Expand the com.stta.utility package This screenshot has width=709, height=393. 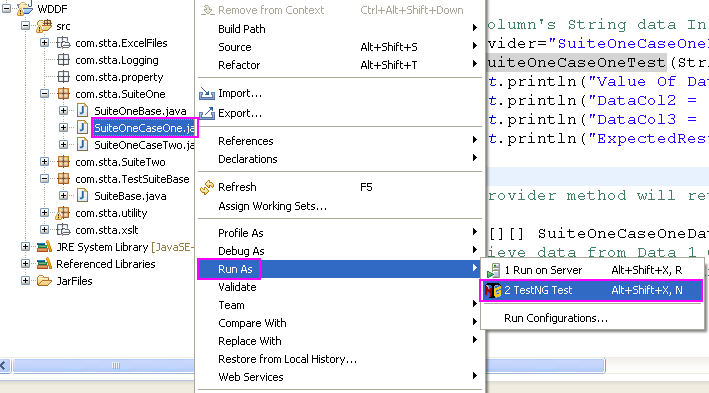44,213
